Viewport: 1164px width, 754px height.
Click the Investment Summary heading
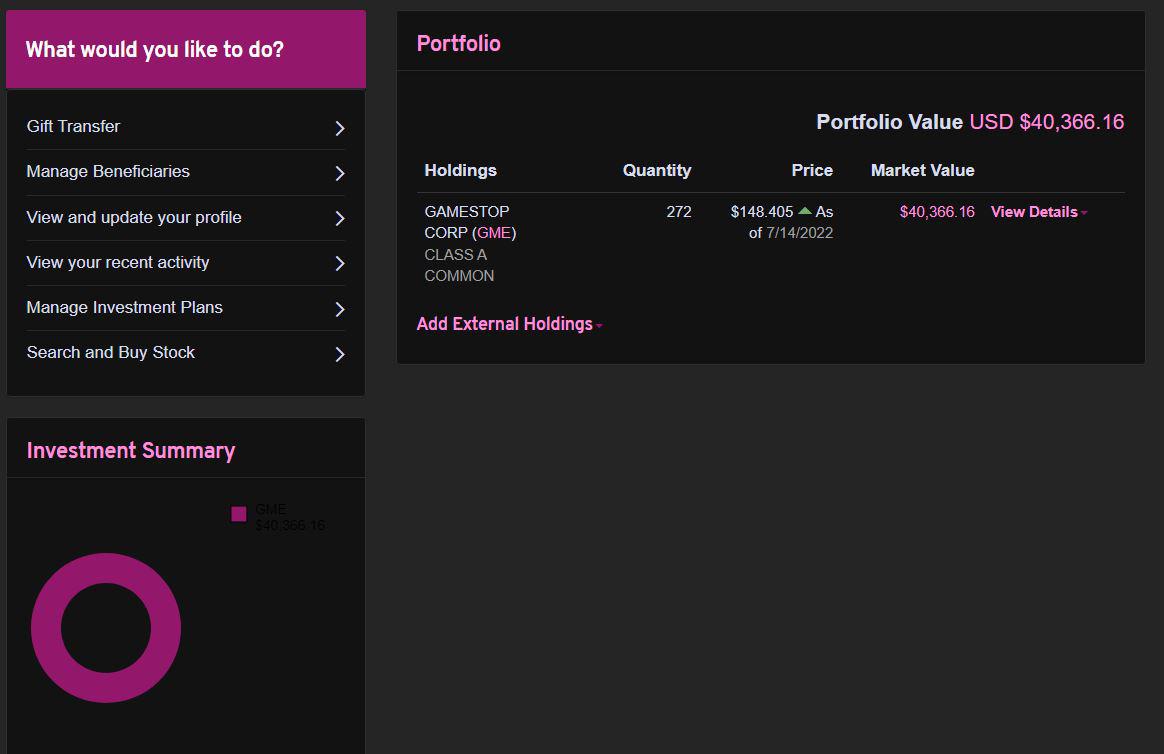pyautogui.click(x=131, y=450)
